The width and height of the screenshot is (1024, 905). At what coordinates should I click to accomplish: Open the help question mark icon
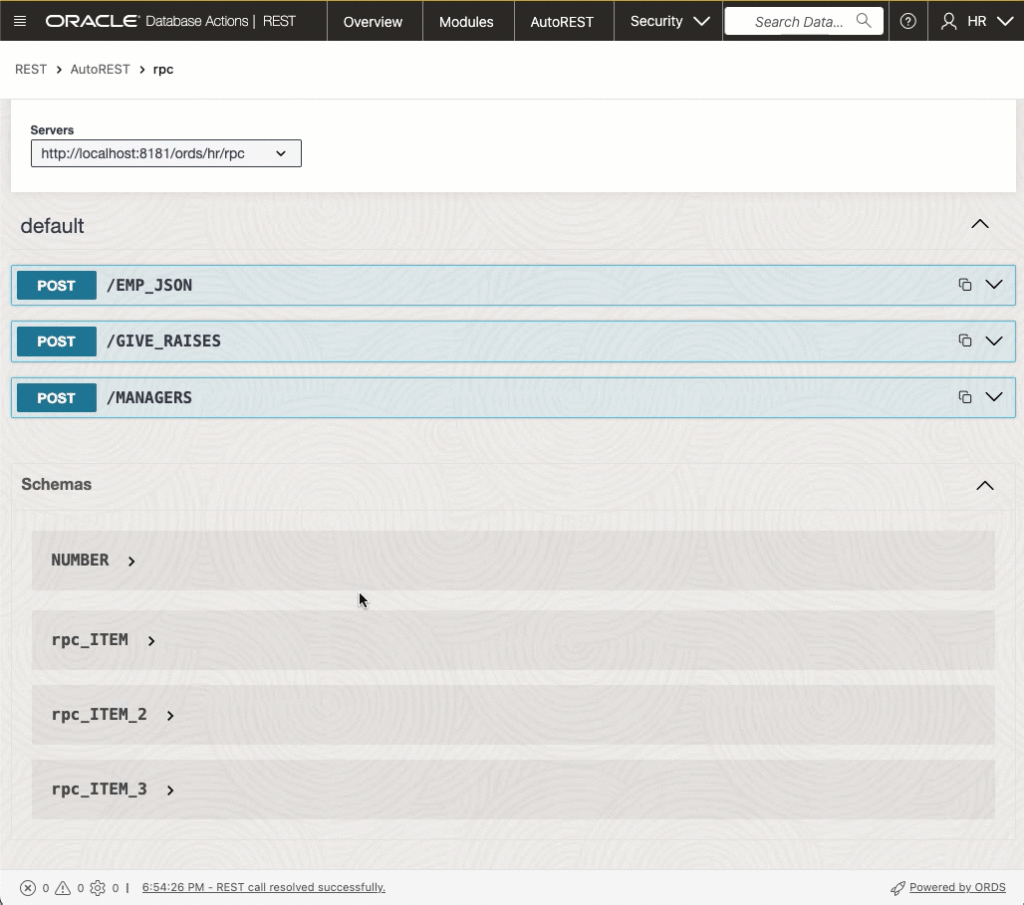pos(908,20)
